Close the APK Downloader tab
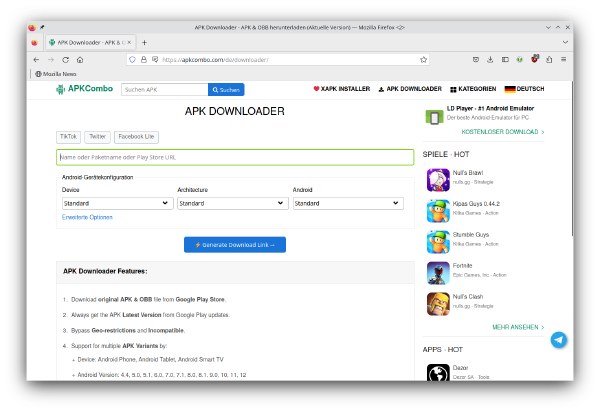 [x=129, y=42]
